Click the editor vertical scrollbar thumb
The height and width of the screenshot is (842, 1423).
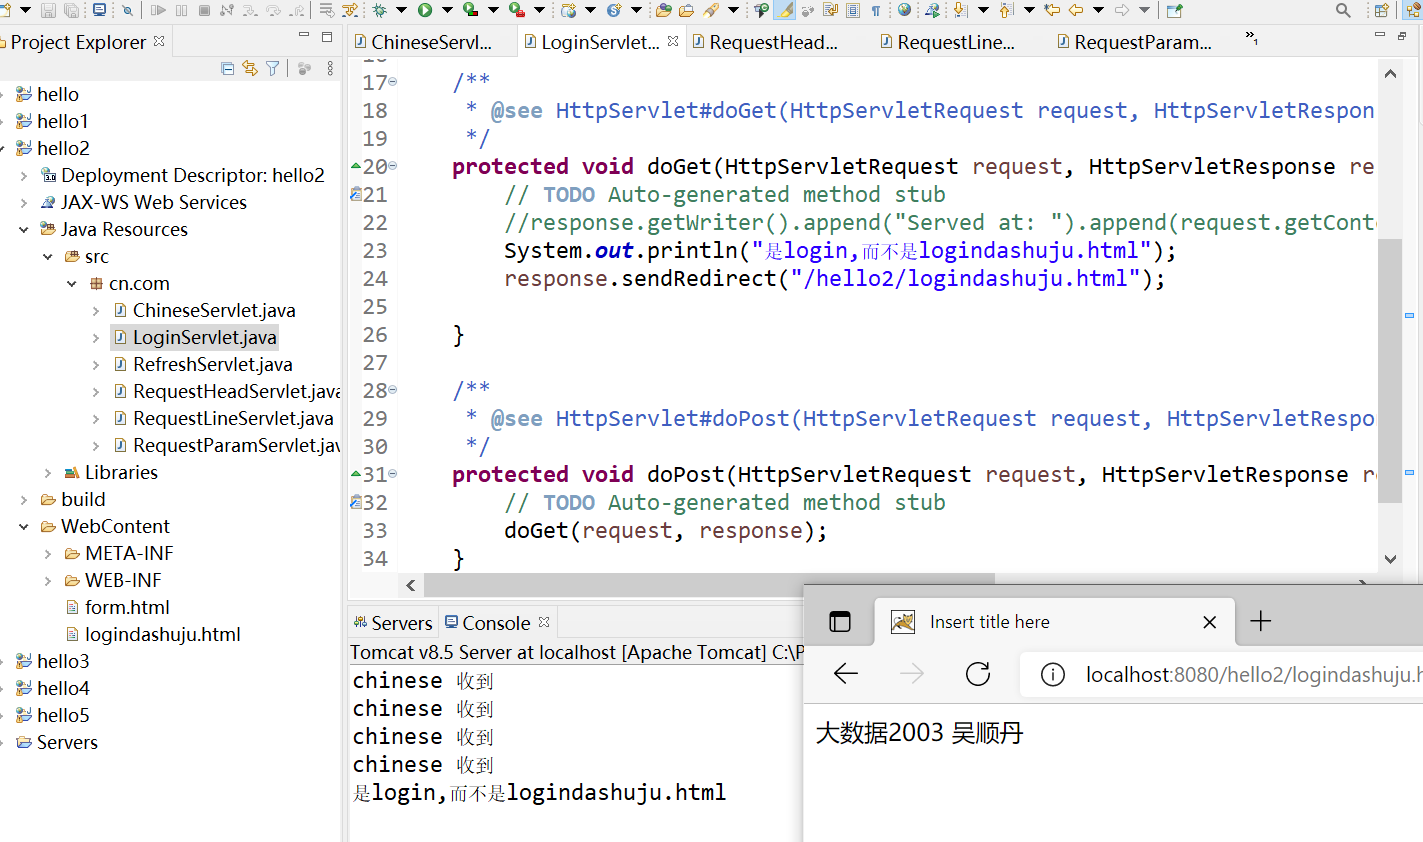tap(1390, 371)
